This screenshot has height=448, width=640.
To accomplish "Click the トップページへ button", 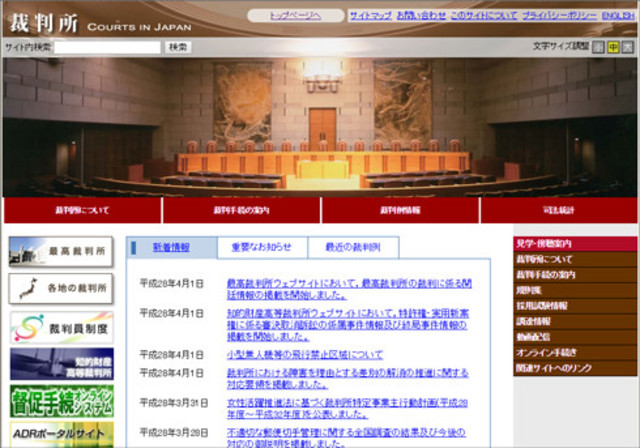I will coord(296,16).
